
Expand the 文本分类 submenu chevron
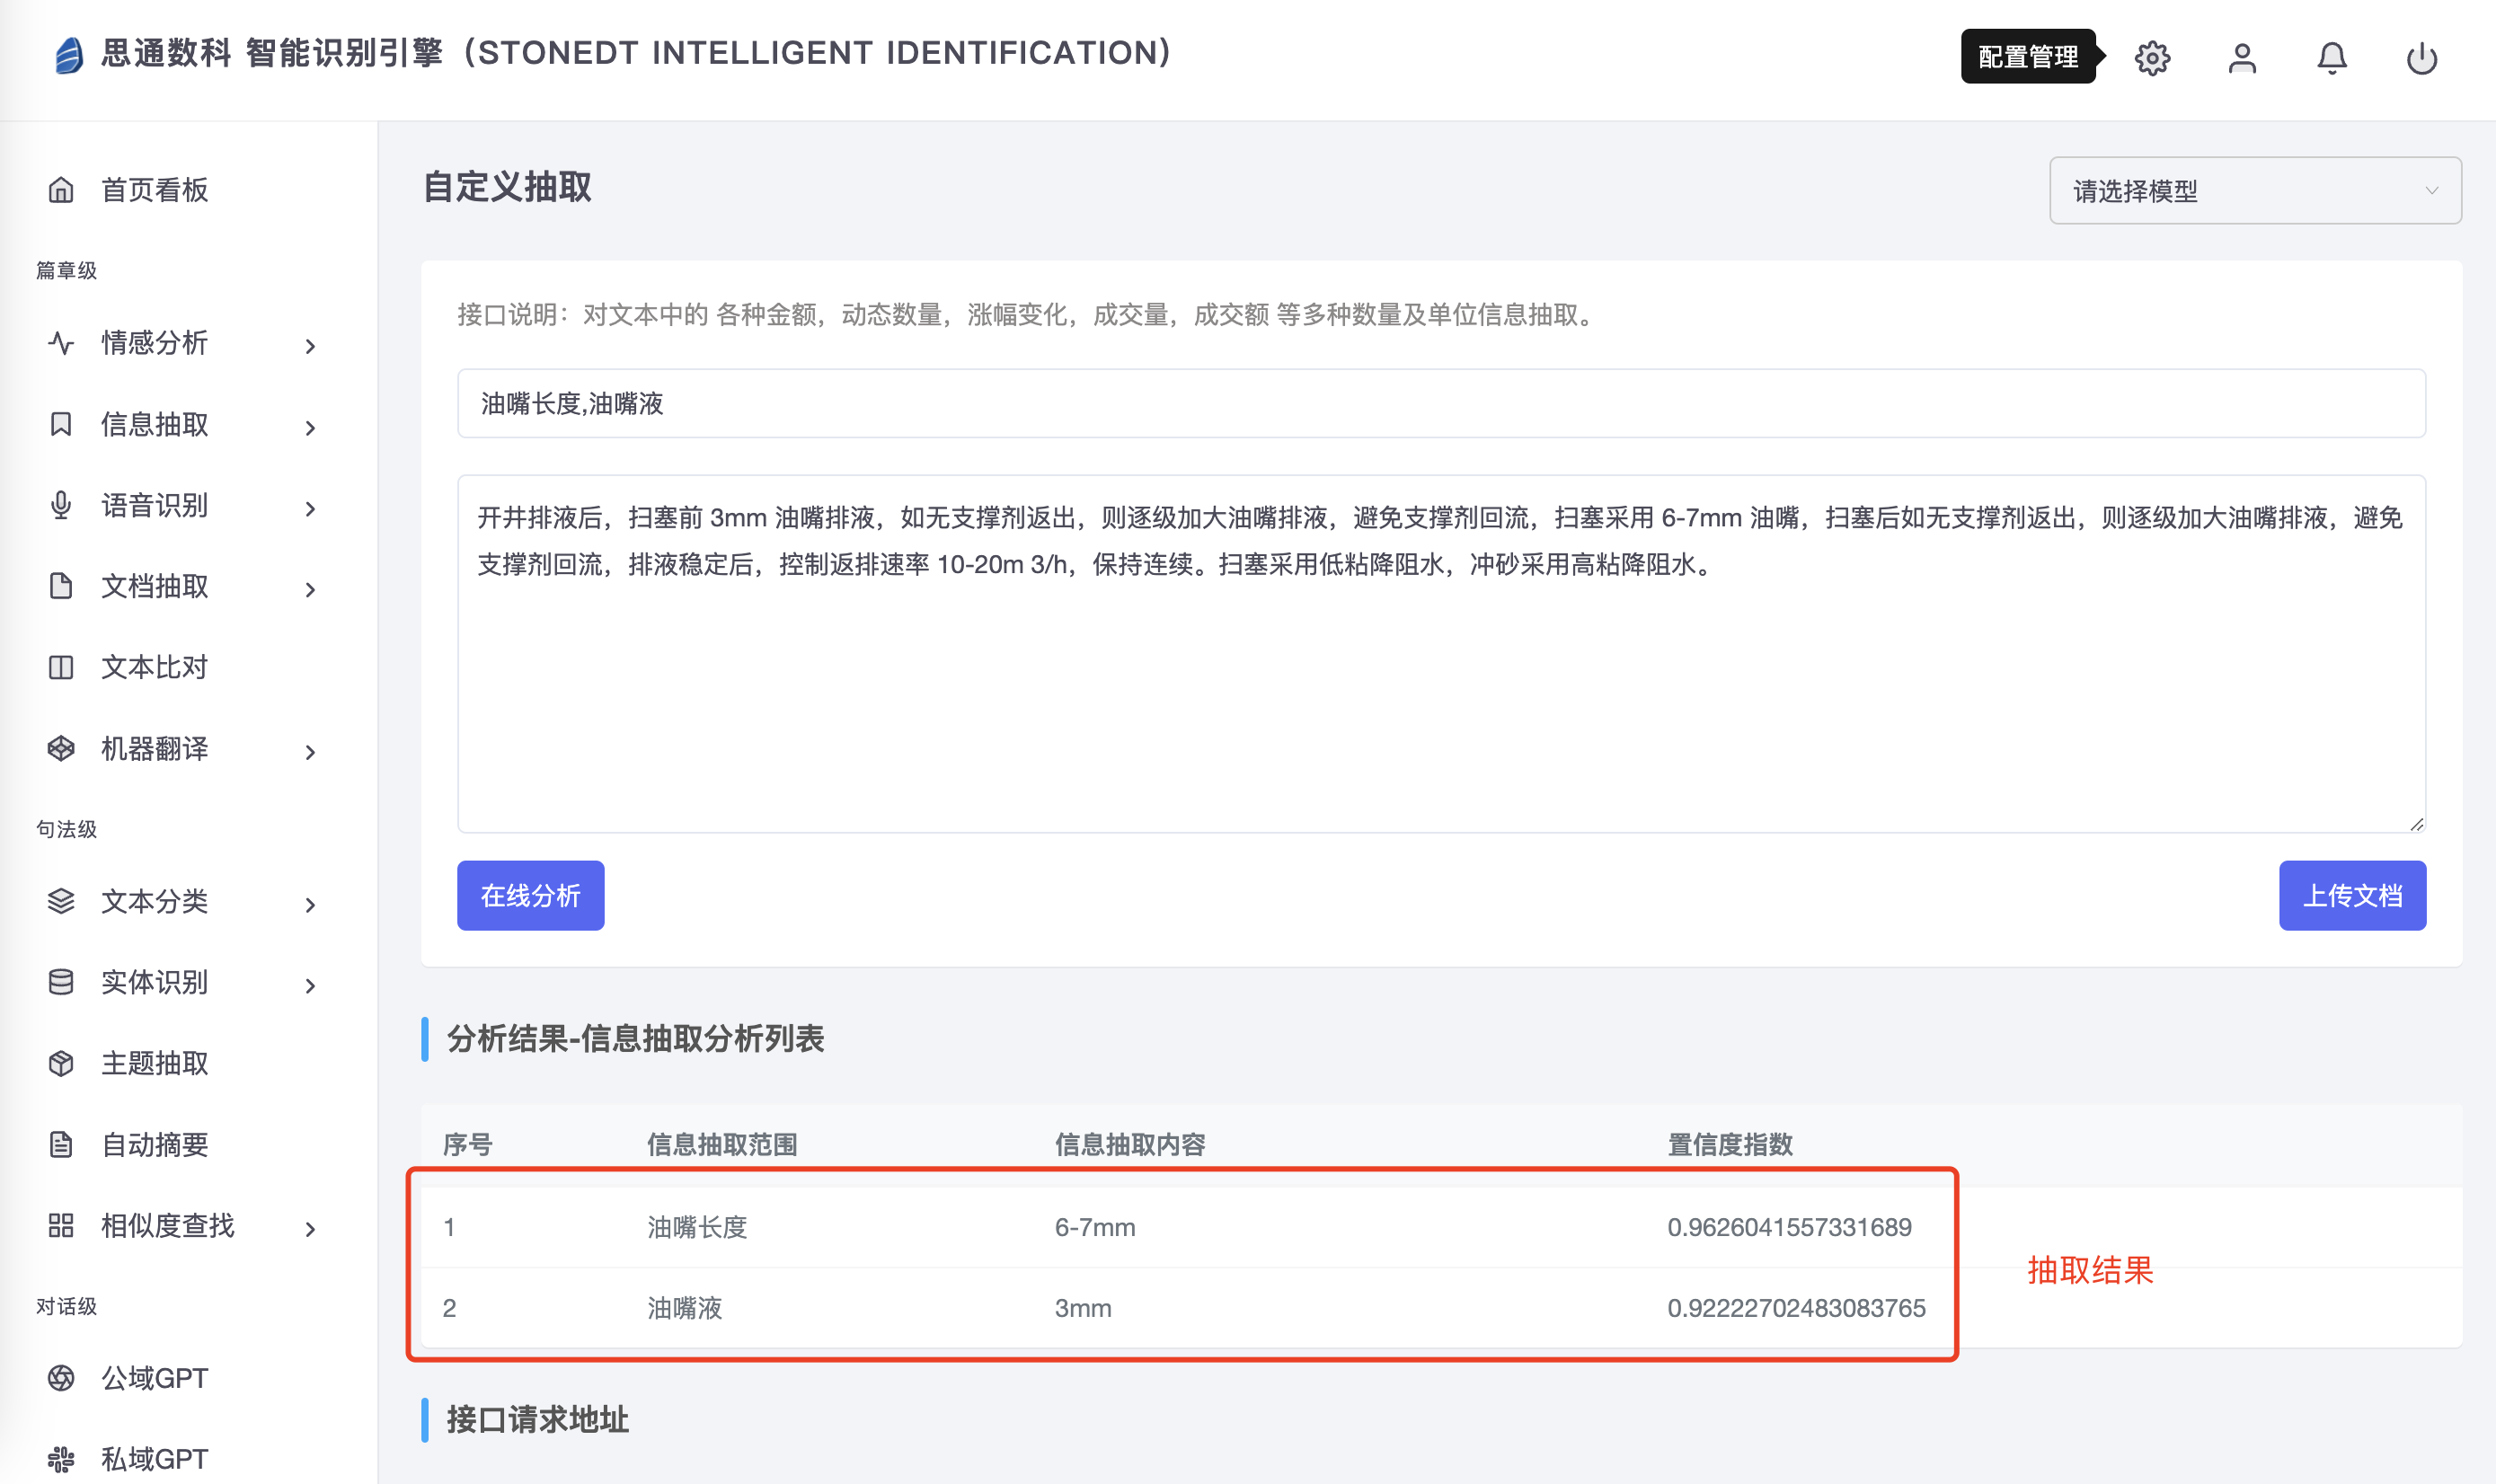coord(310,905)
